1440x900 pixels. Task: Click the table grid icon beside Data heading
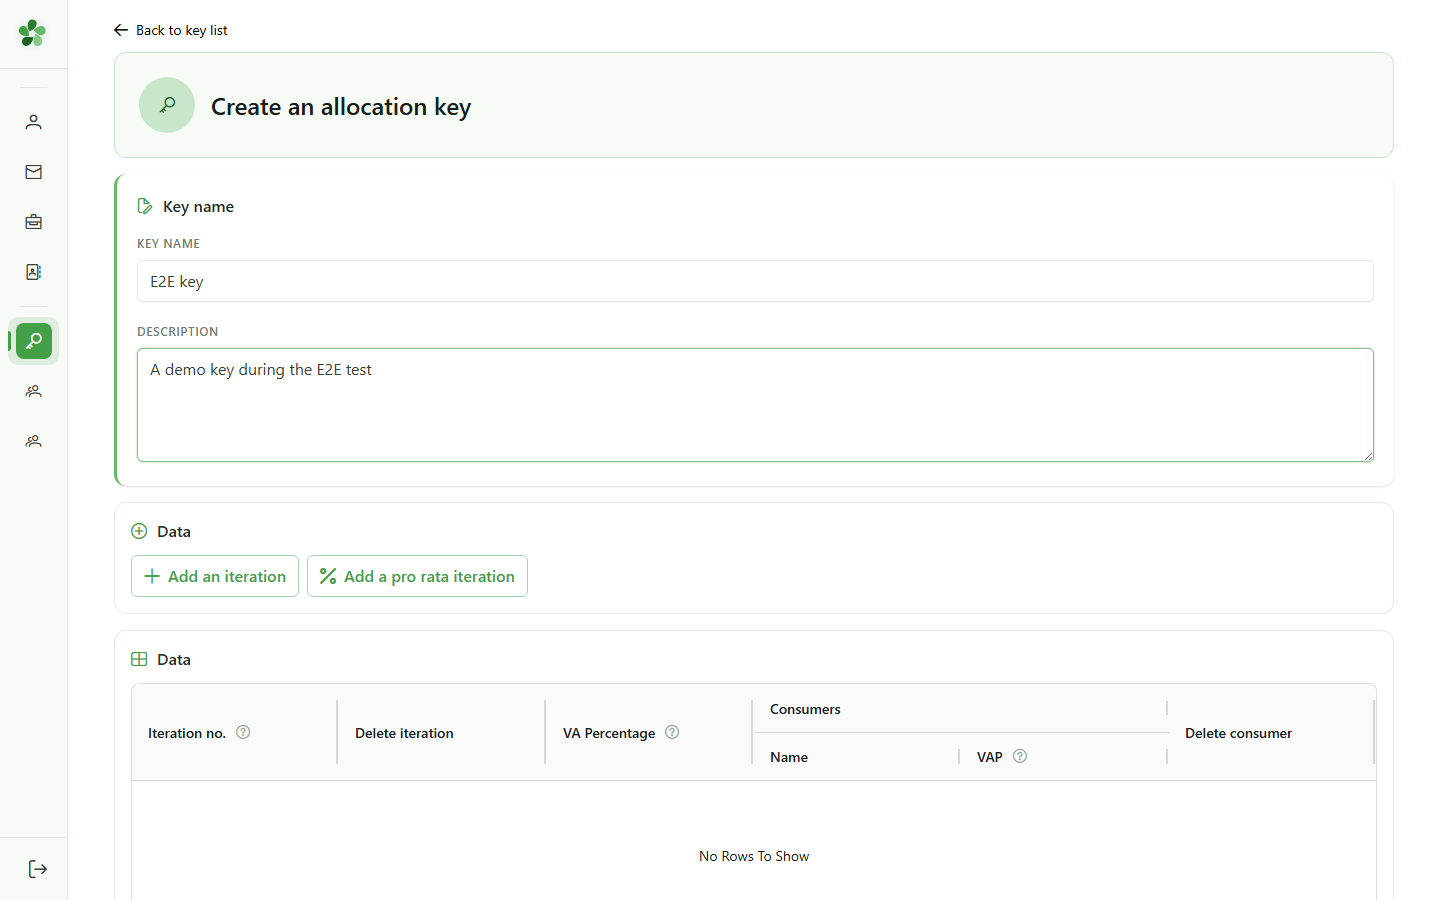(x=139, y=659)
